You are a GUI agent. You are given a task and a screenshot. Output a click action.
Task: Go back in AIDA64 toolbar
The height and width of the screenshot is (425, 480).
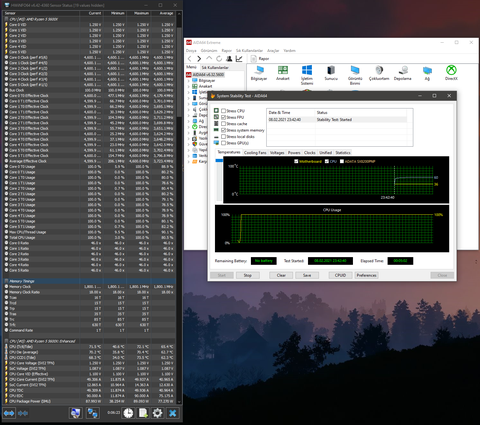pyautogui.click(x=190, y=59)
